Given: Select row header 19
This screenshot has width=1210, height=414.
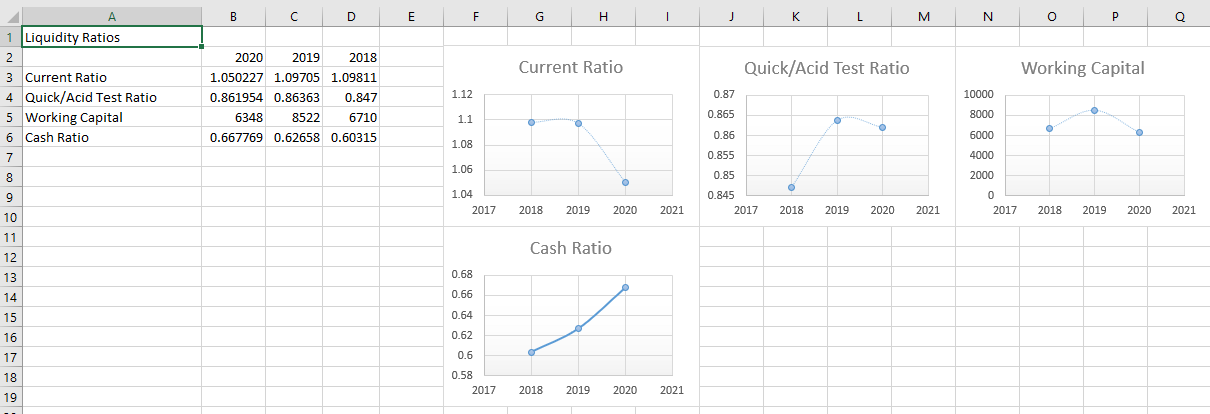Looking at the screenshot, I should point(10,397).
